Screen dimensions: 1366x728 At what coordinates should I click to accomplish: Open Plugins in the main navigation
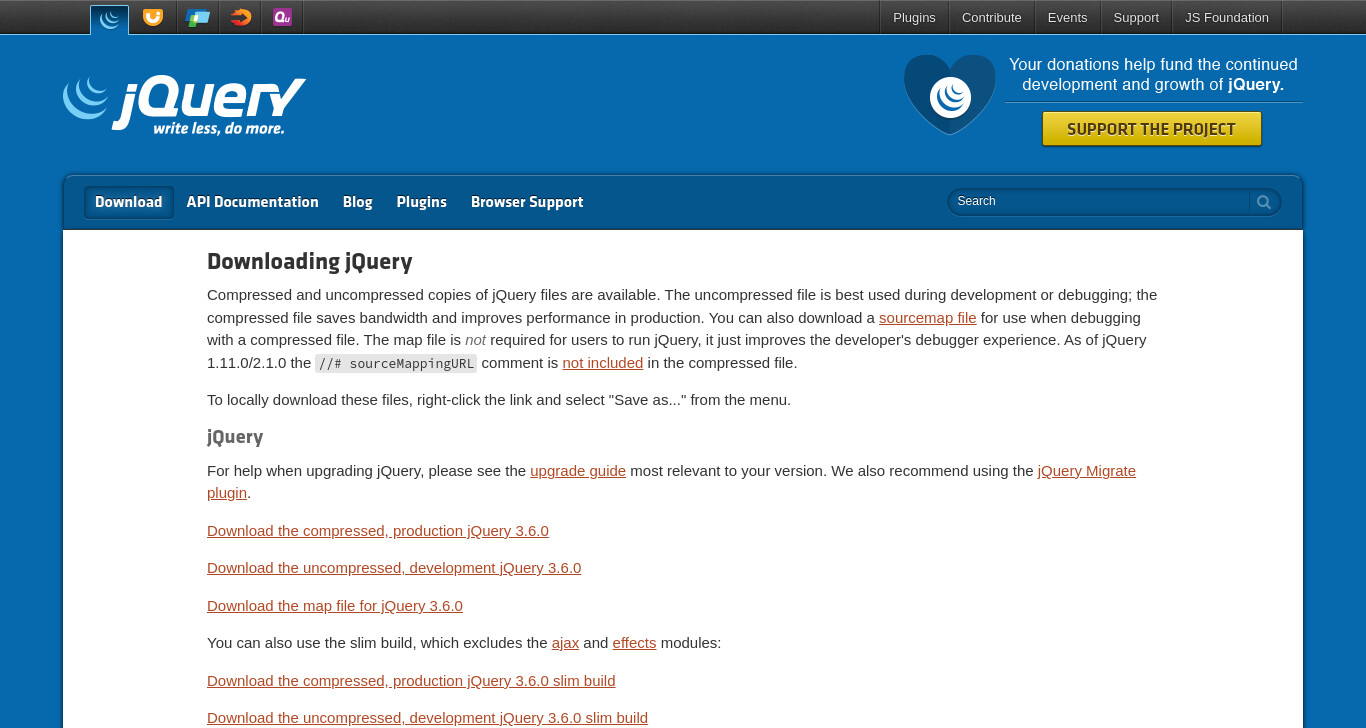coord(422,202)
